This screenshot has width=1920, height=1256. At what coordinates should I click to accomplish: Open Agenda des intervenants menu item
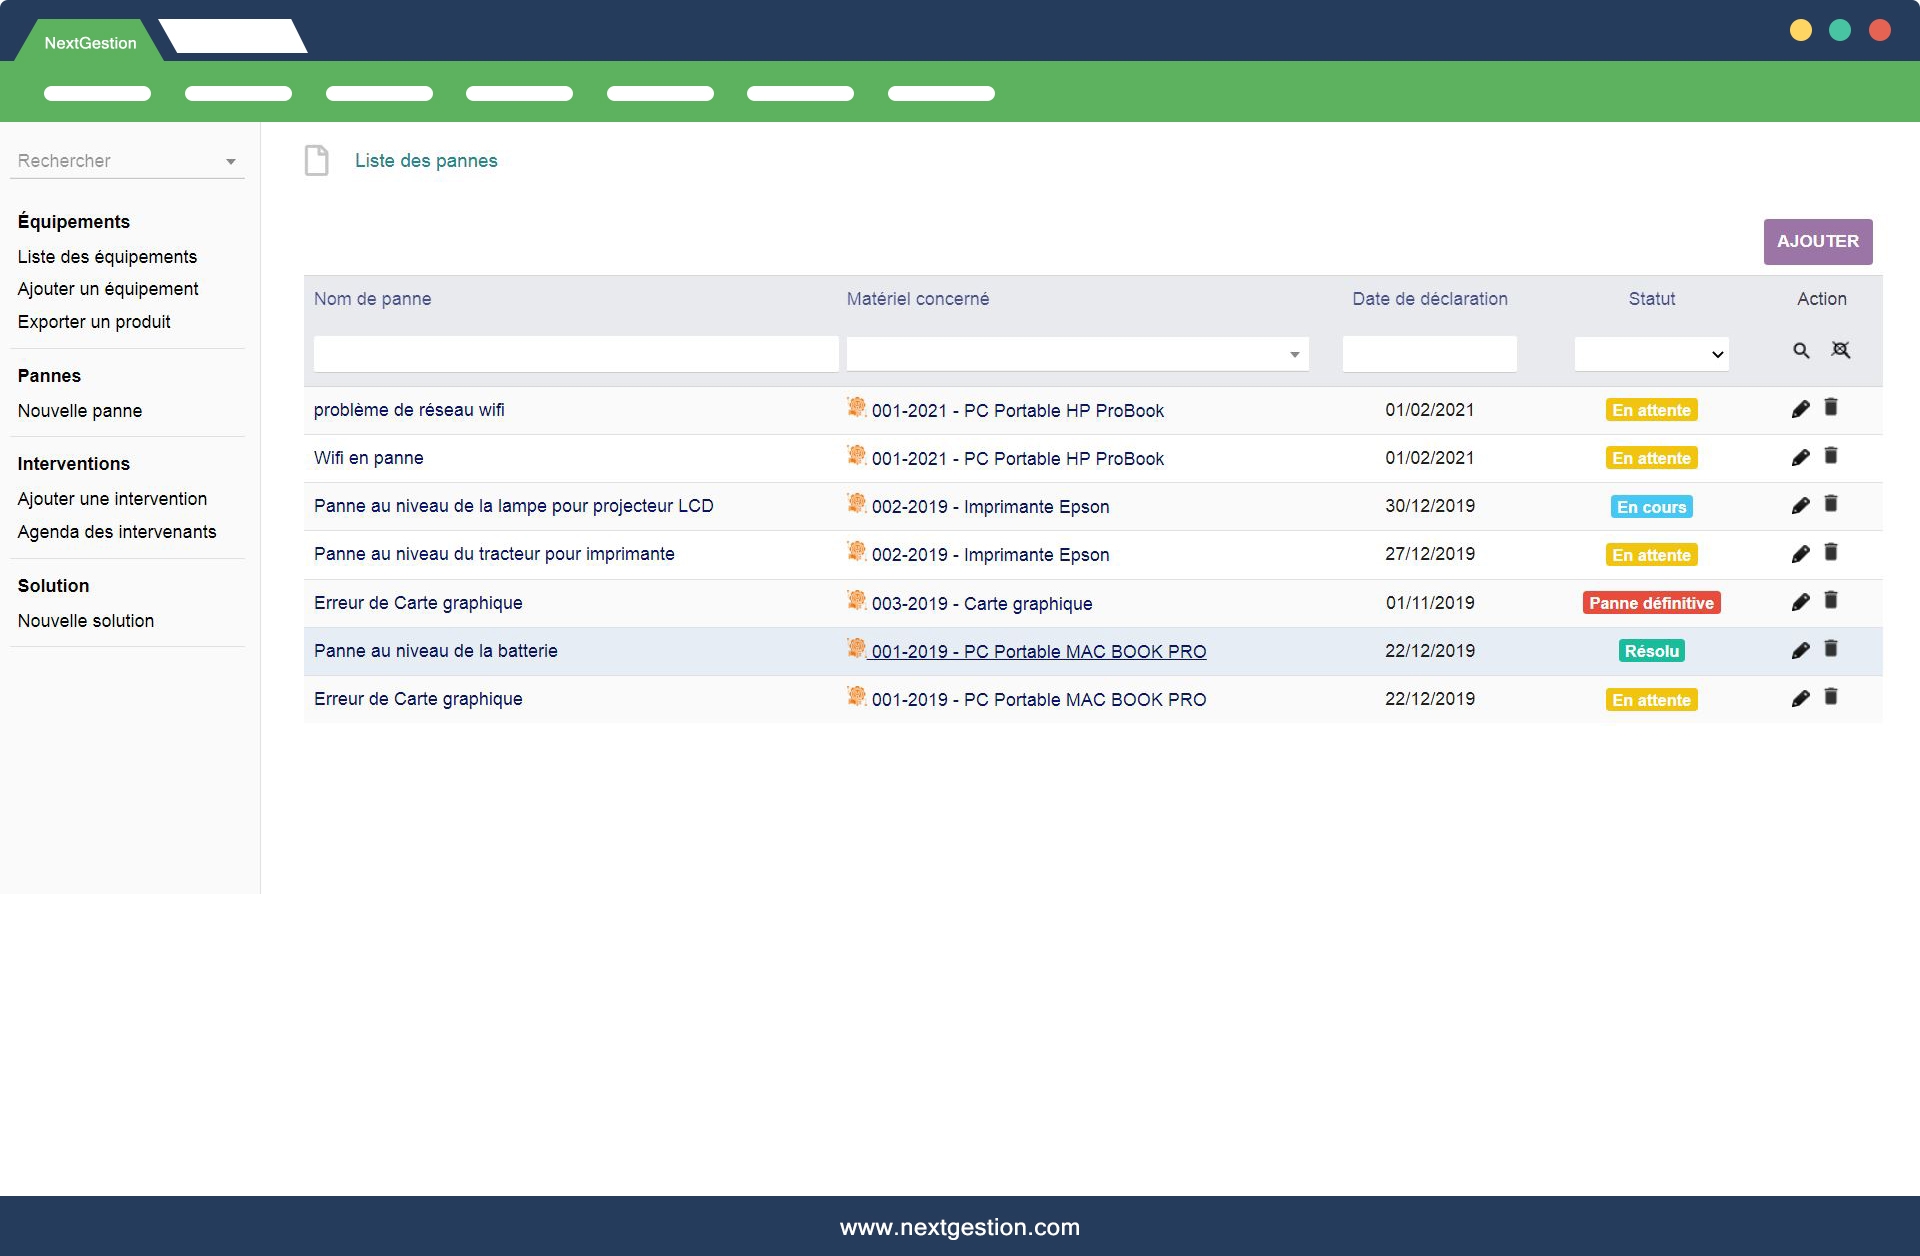[117, 532]
